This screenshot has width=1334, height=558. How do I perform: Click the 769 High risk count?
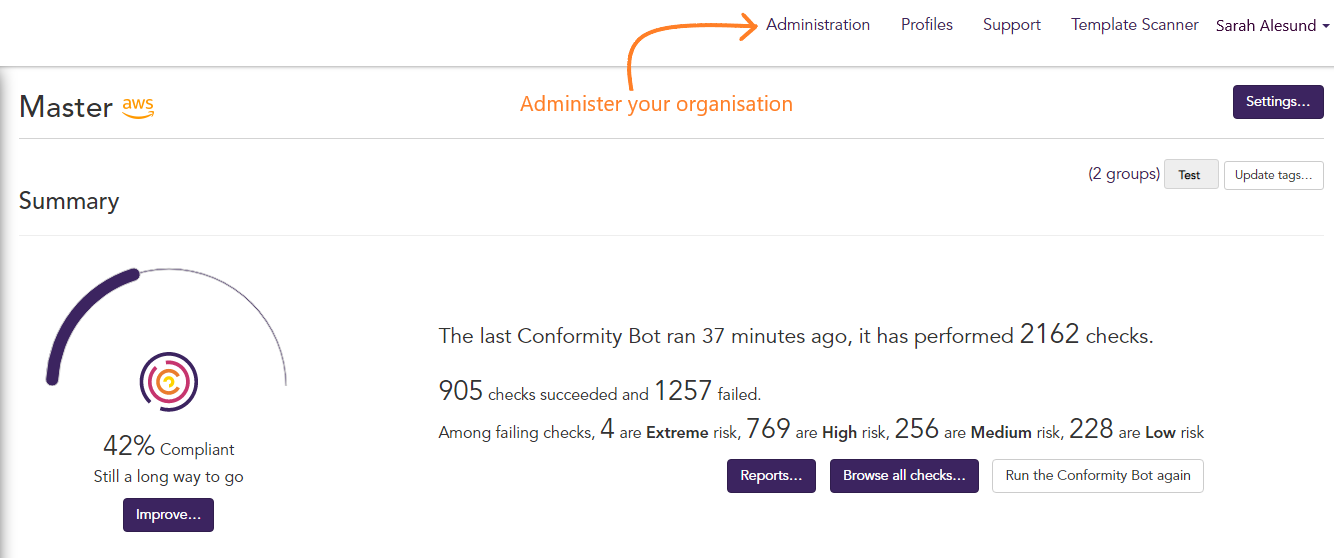(768, 430)
